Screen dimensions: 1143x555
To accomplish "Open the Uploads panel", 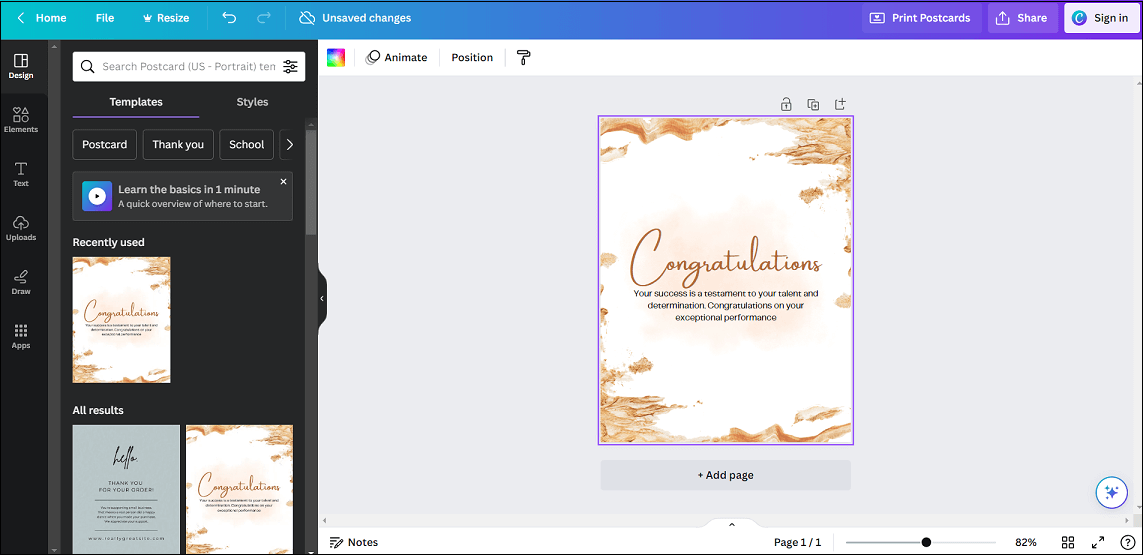I will pos(21,228).
